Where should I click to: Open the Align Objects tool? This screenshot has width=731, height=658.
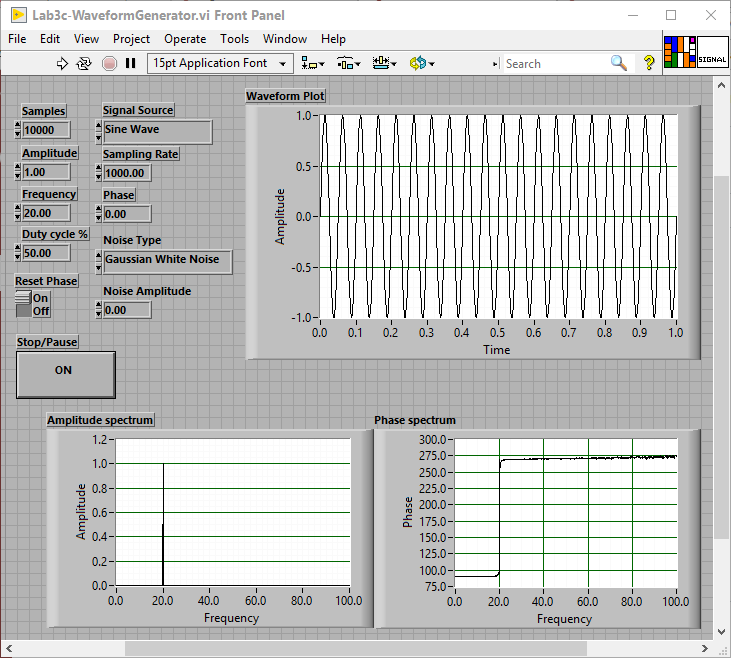[x=313, y=63]
